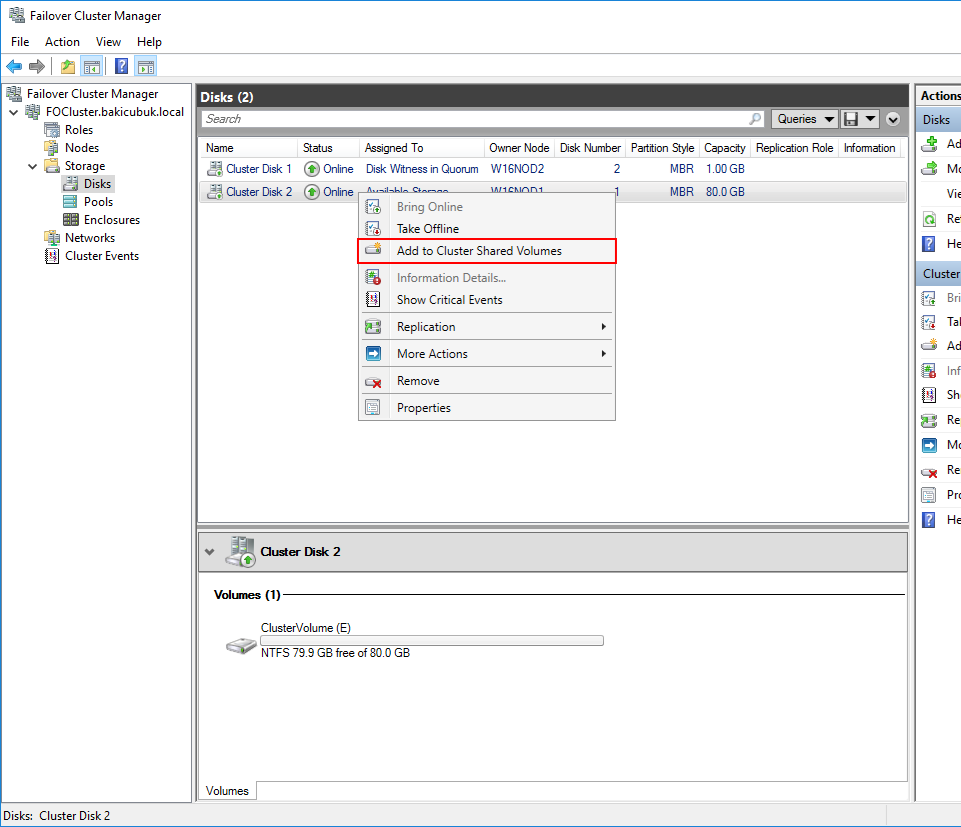Click the blue Help icon in the toolbar

coord(121,66)
